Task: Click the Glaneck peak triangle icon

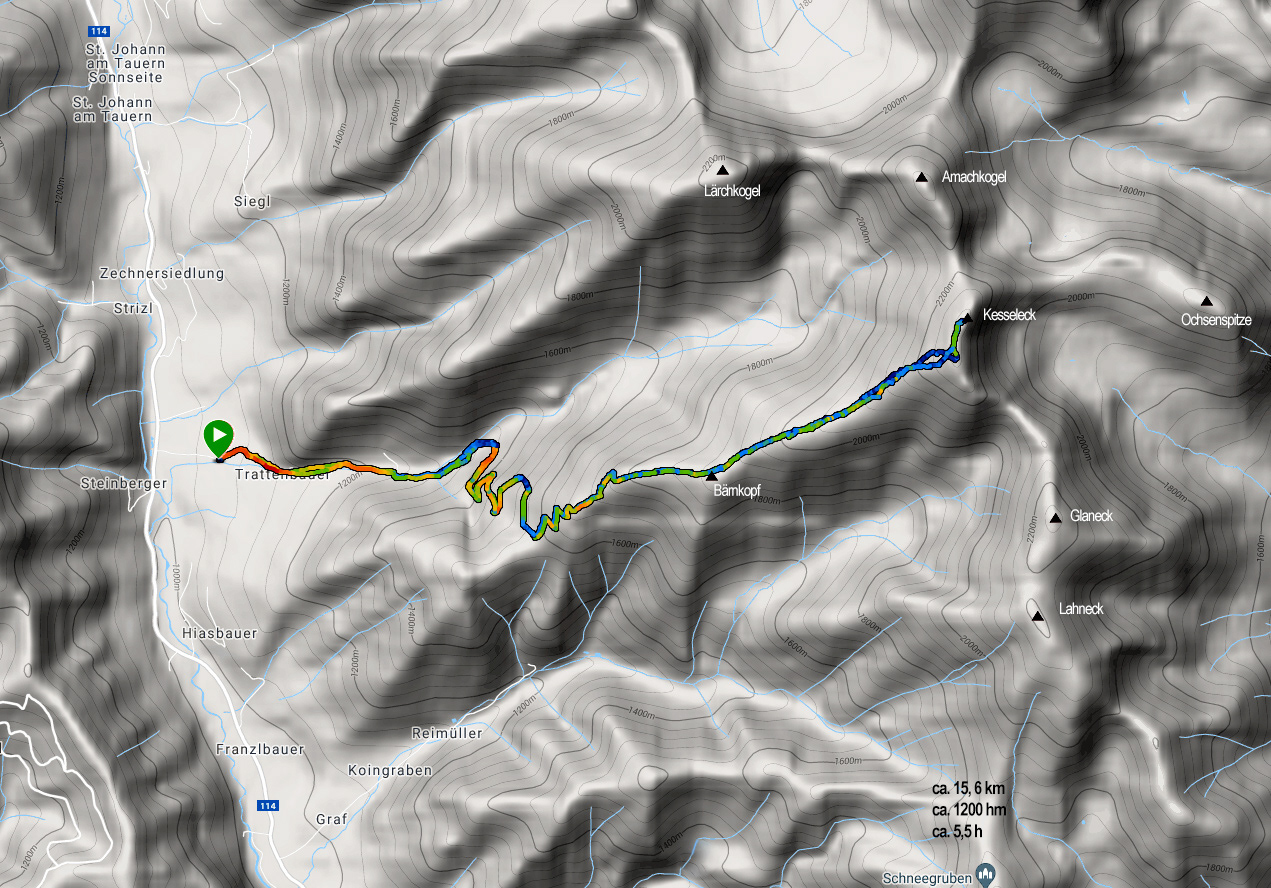Action: (x=1054, y=517)
